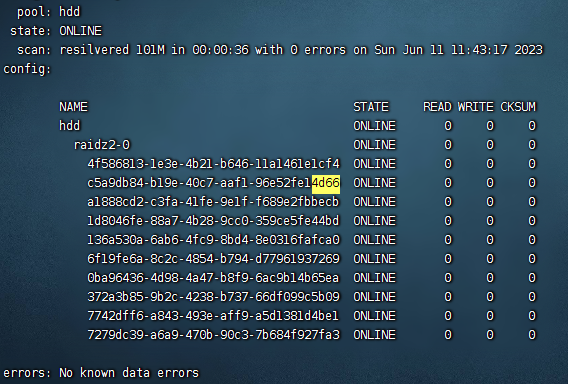This screenshot has height=384, width=568.
Task: Click the STATE column header
Action: 371,107
